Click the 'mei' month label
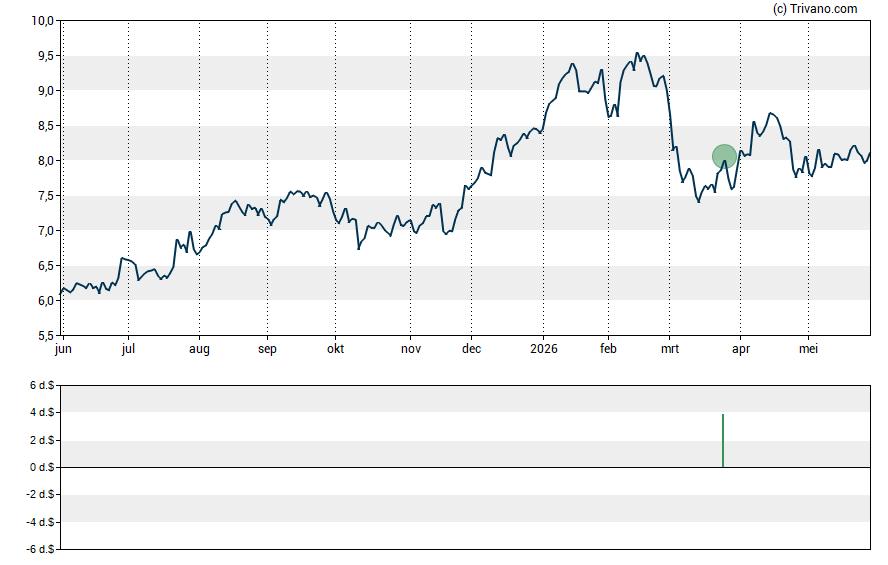This screenshot has height=565, width=888. coord(808,349)
